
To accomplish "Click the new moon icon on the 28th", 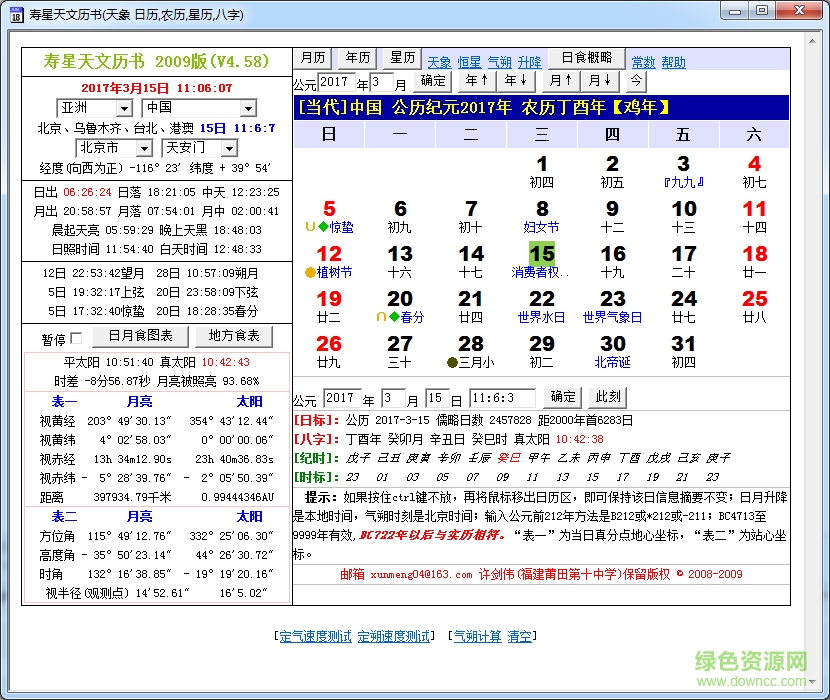I will pos(453,362).
